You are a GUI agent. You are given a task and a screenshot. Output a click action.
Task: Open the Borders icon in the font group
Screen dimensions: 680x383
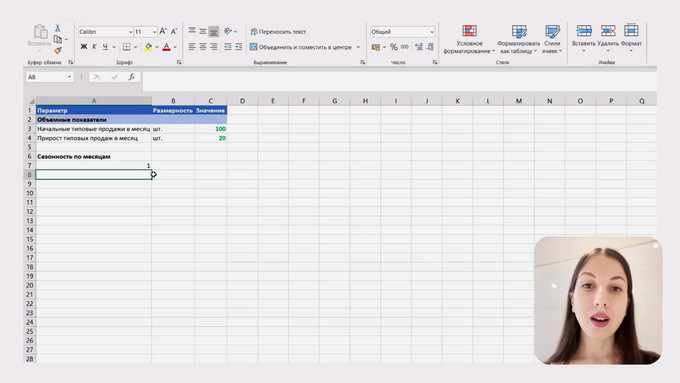(126, 47)
